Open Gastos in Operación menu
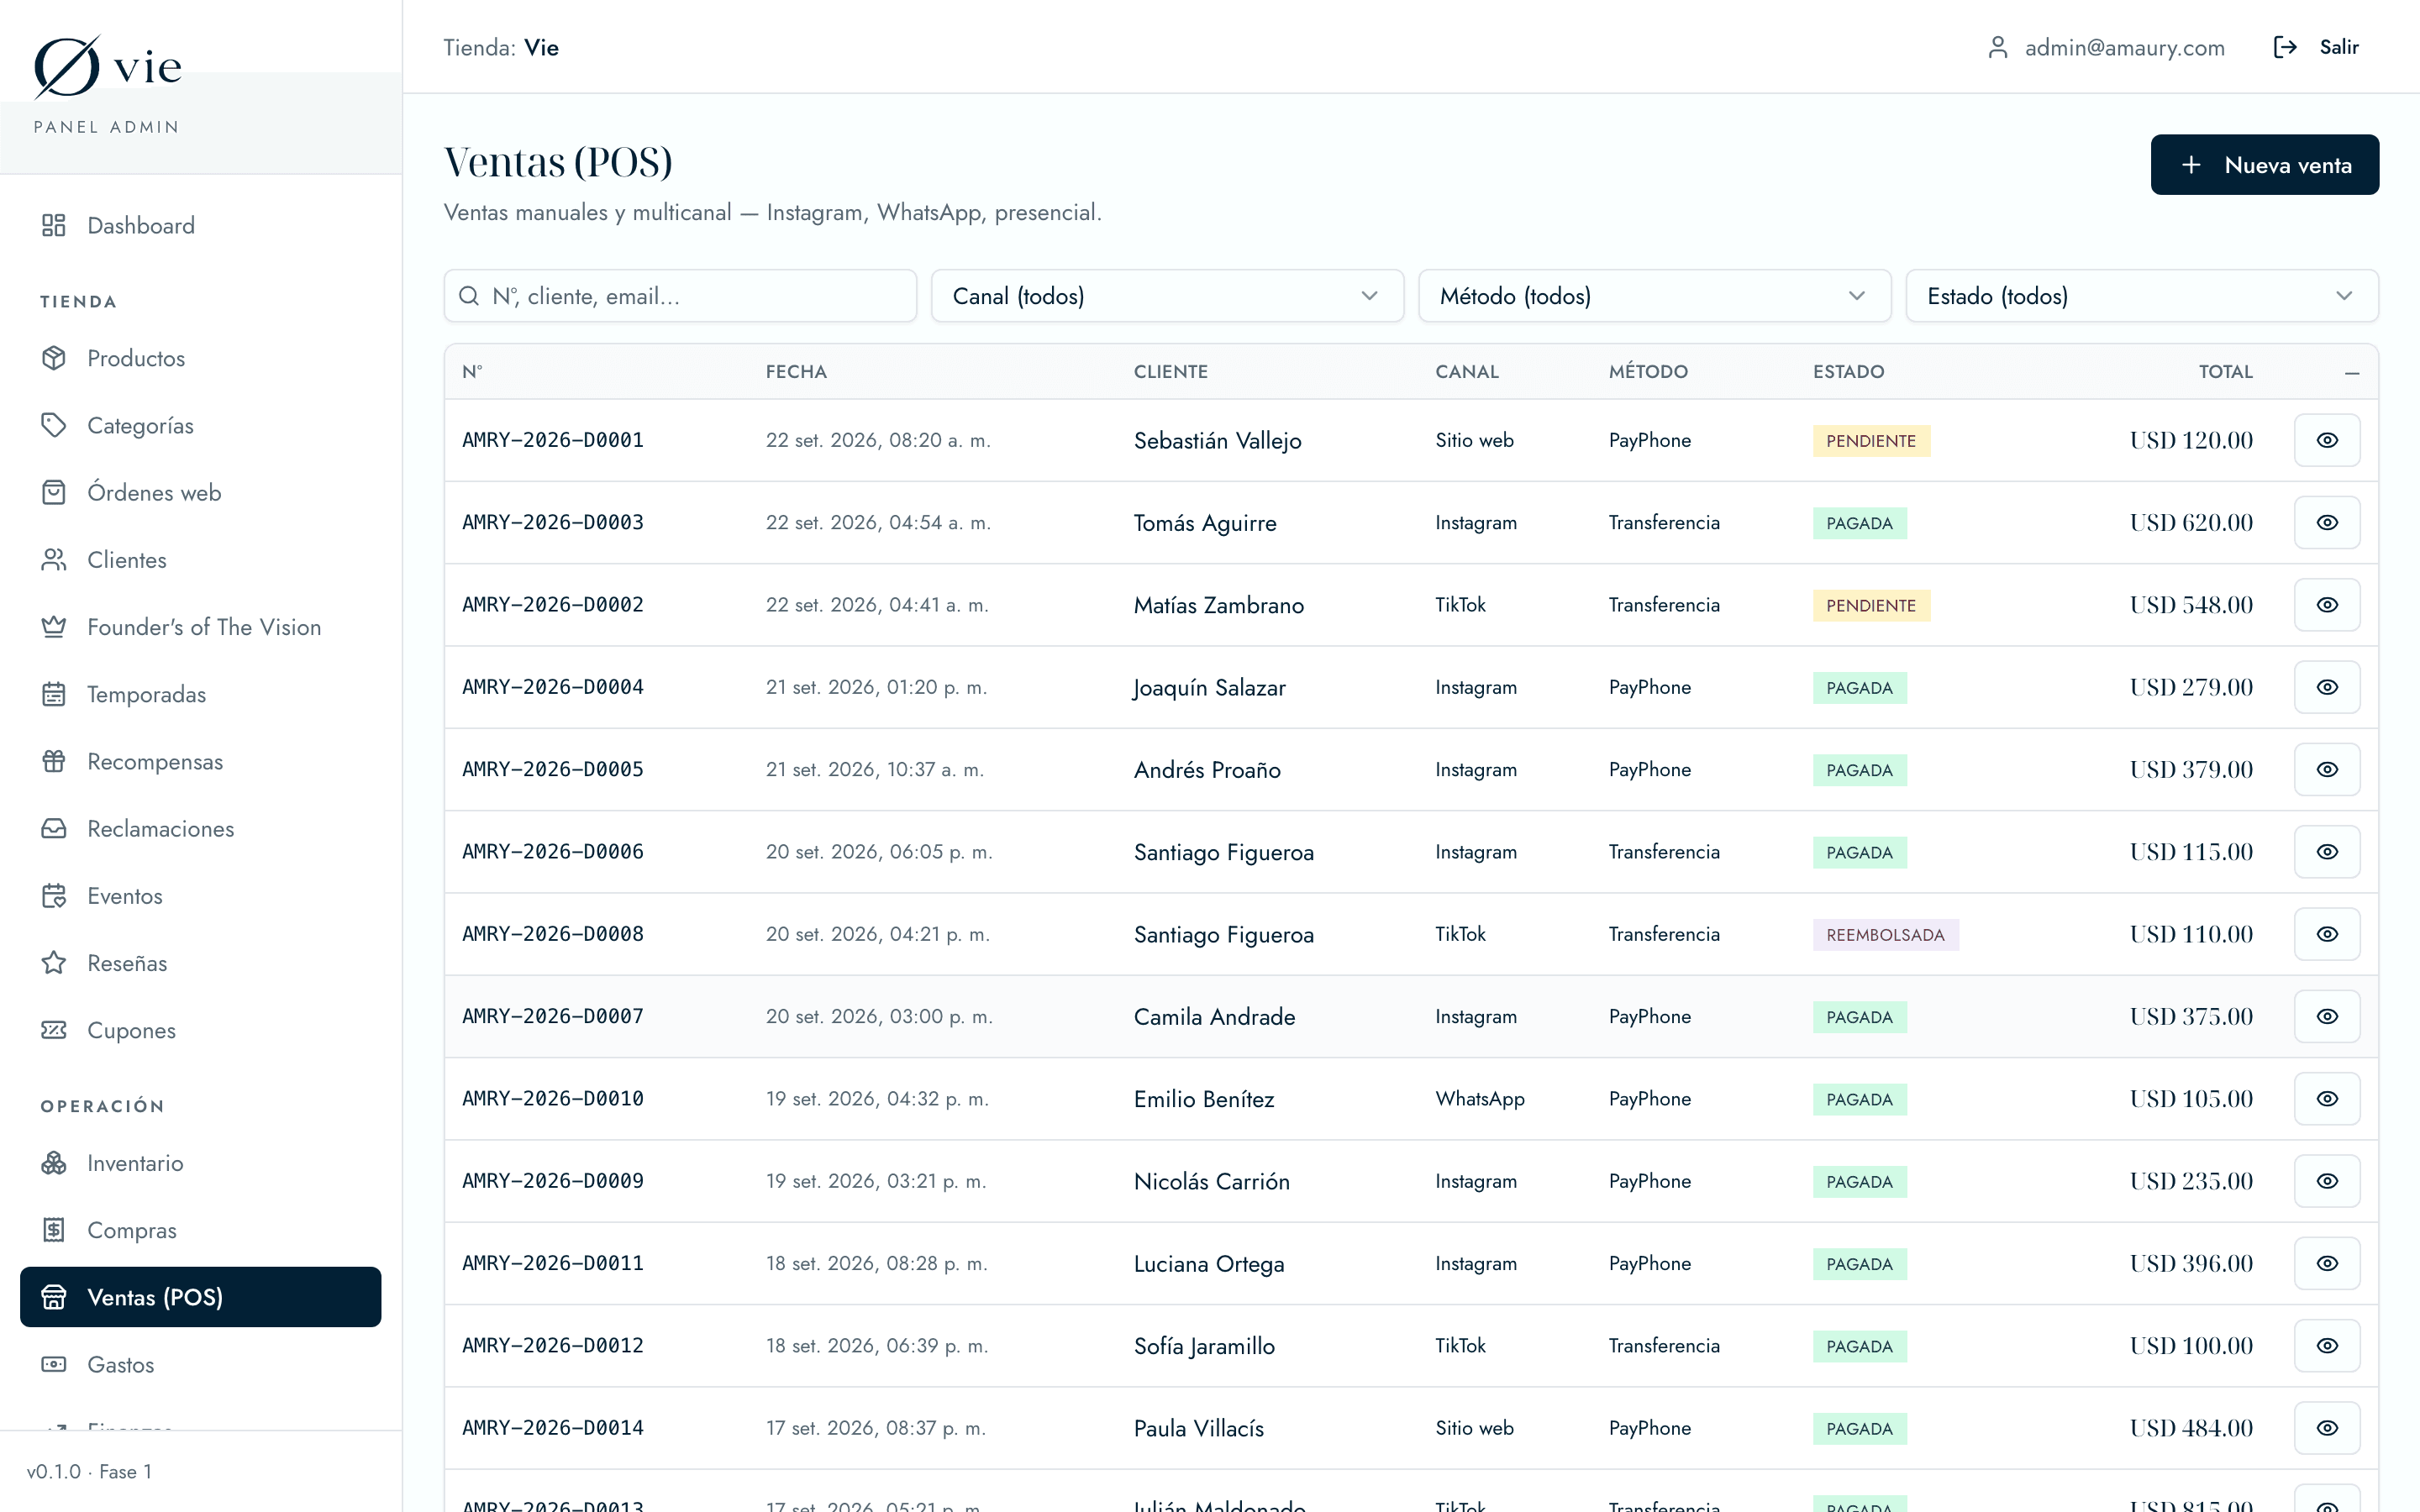Screen dimensions: 2420x1512 click(201, 1364)
